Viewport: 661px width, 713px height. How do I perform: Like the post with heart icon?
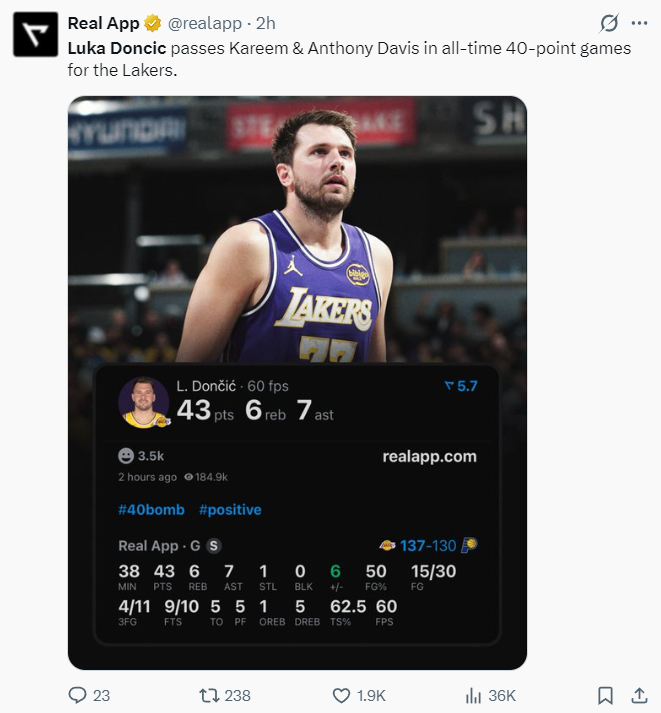point(342,695)
